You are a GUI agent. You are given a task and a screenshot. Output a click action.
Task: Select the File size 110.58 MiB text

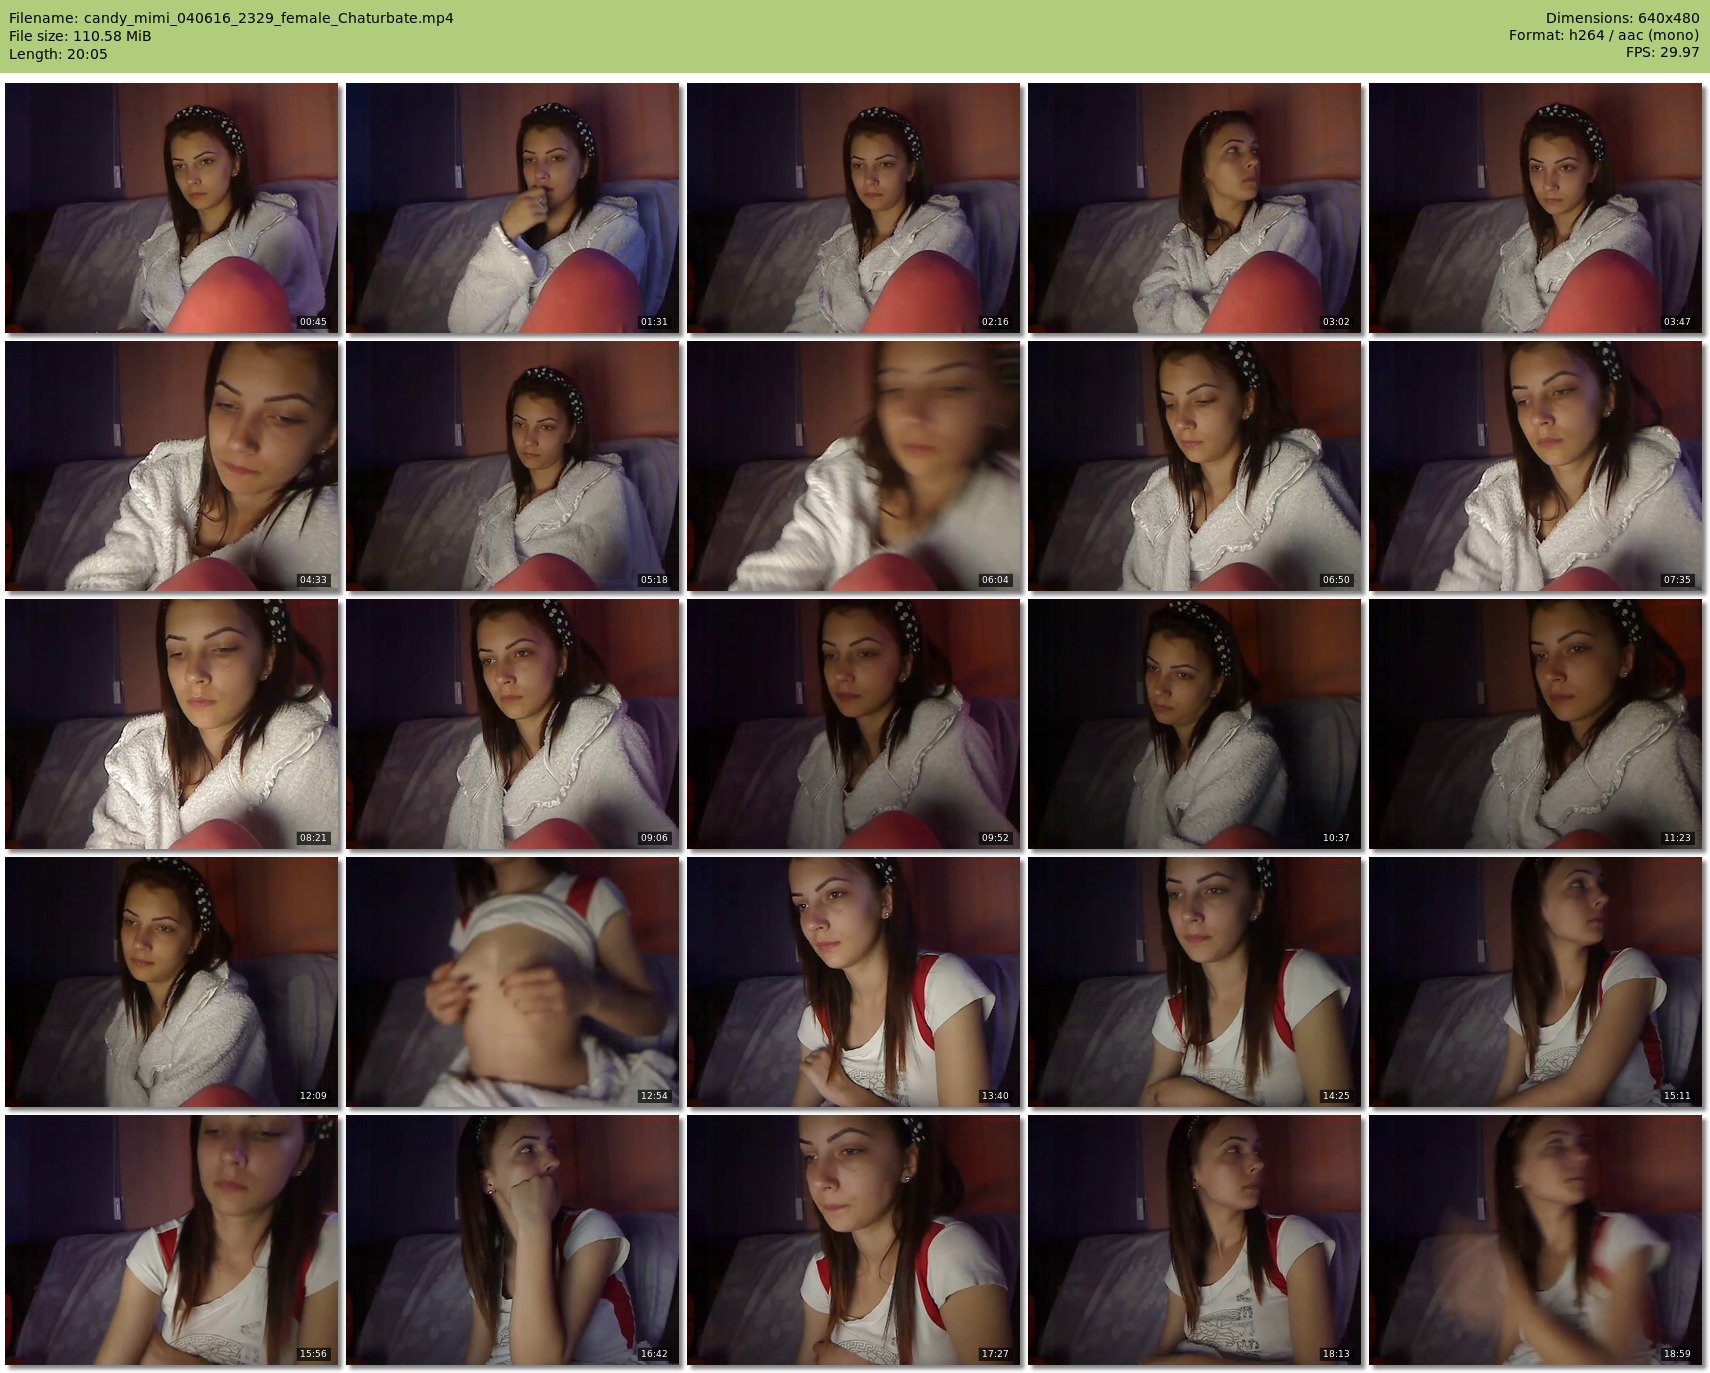(80, 36)
